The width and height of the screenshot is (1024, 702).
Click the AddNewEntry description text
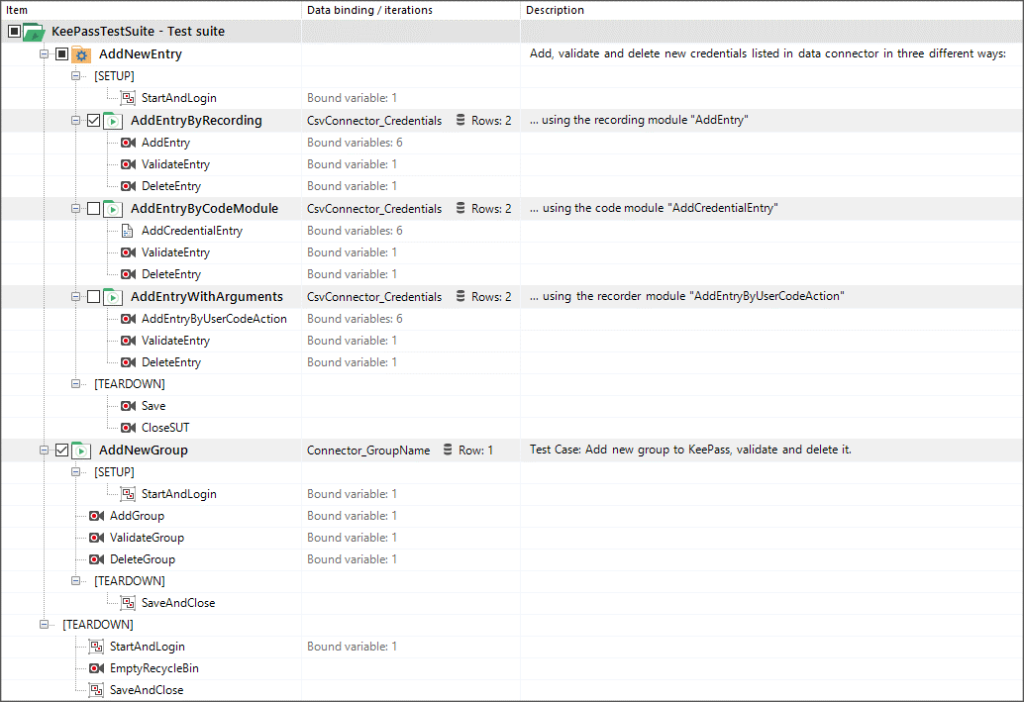point(767,54)
